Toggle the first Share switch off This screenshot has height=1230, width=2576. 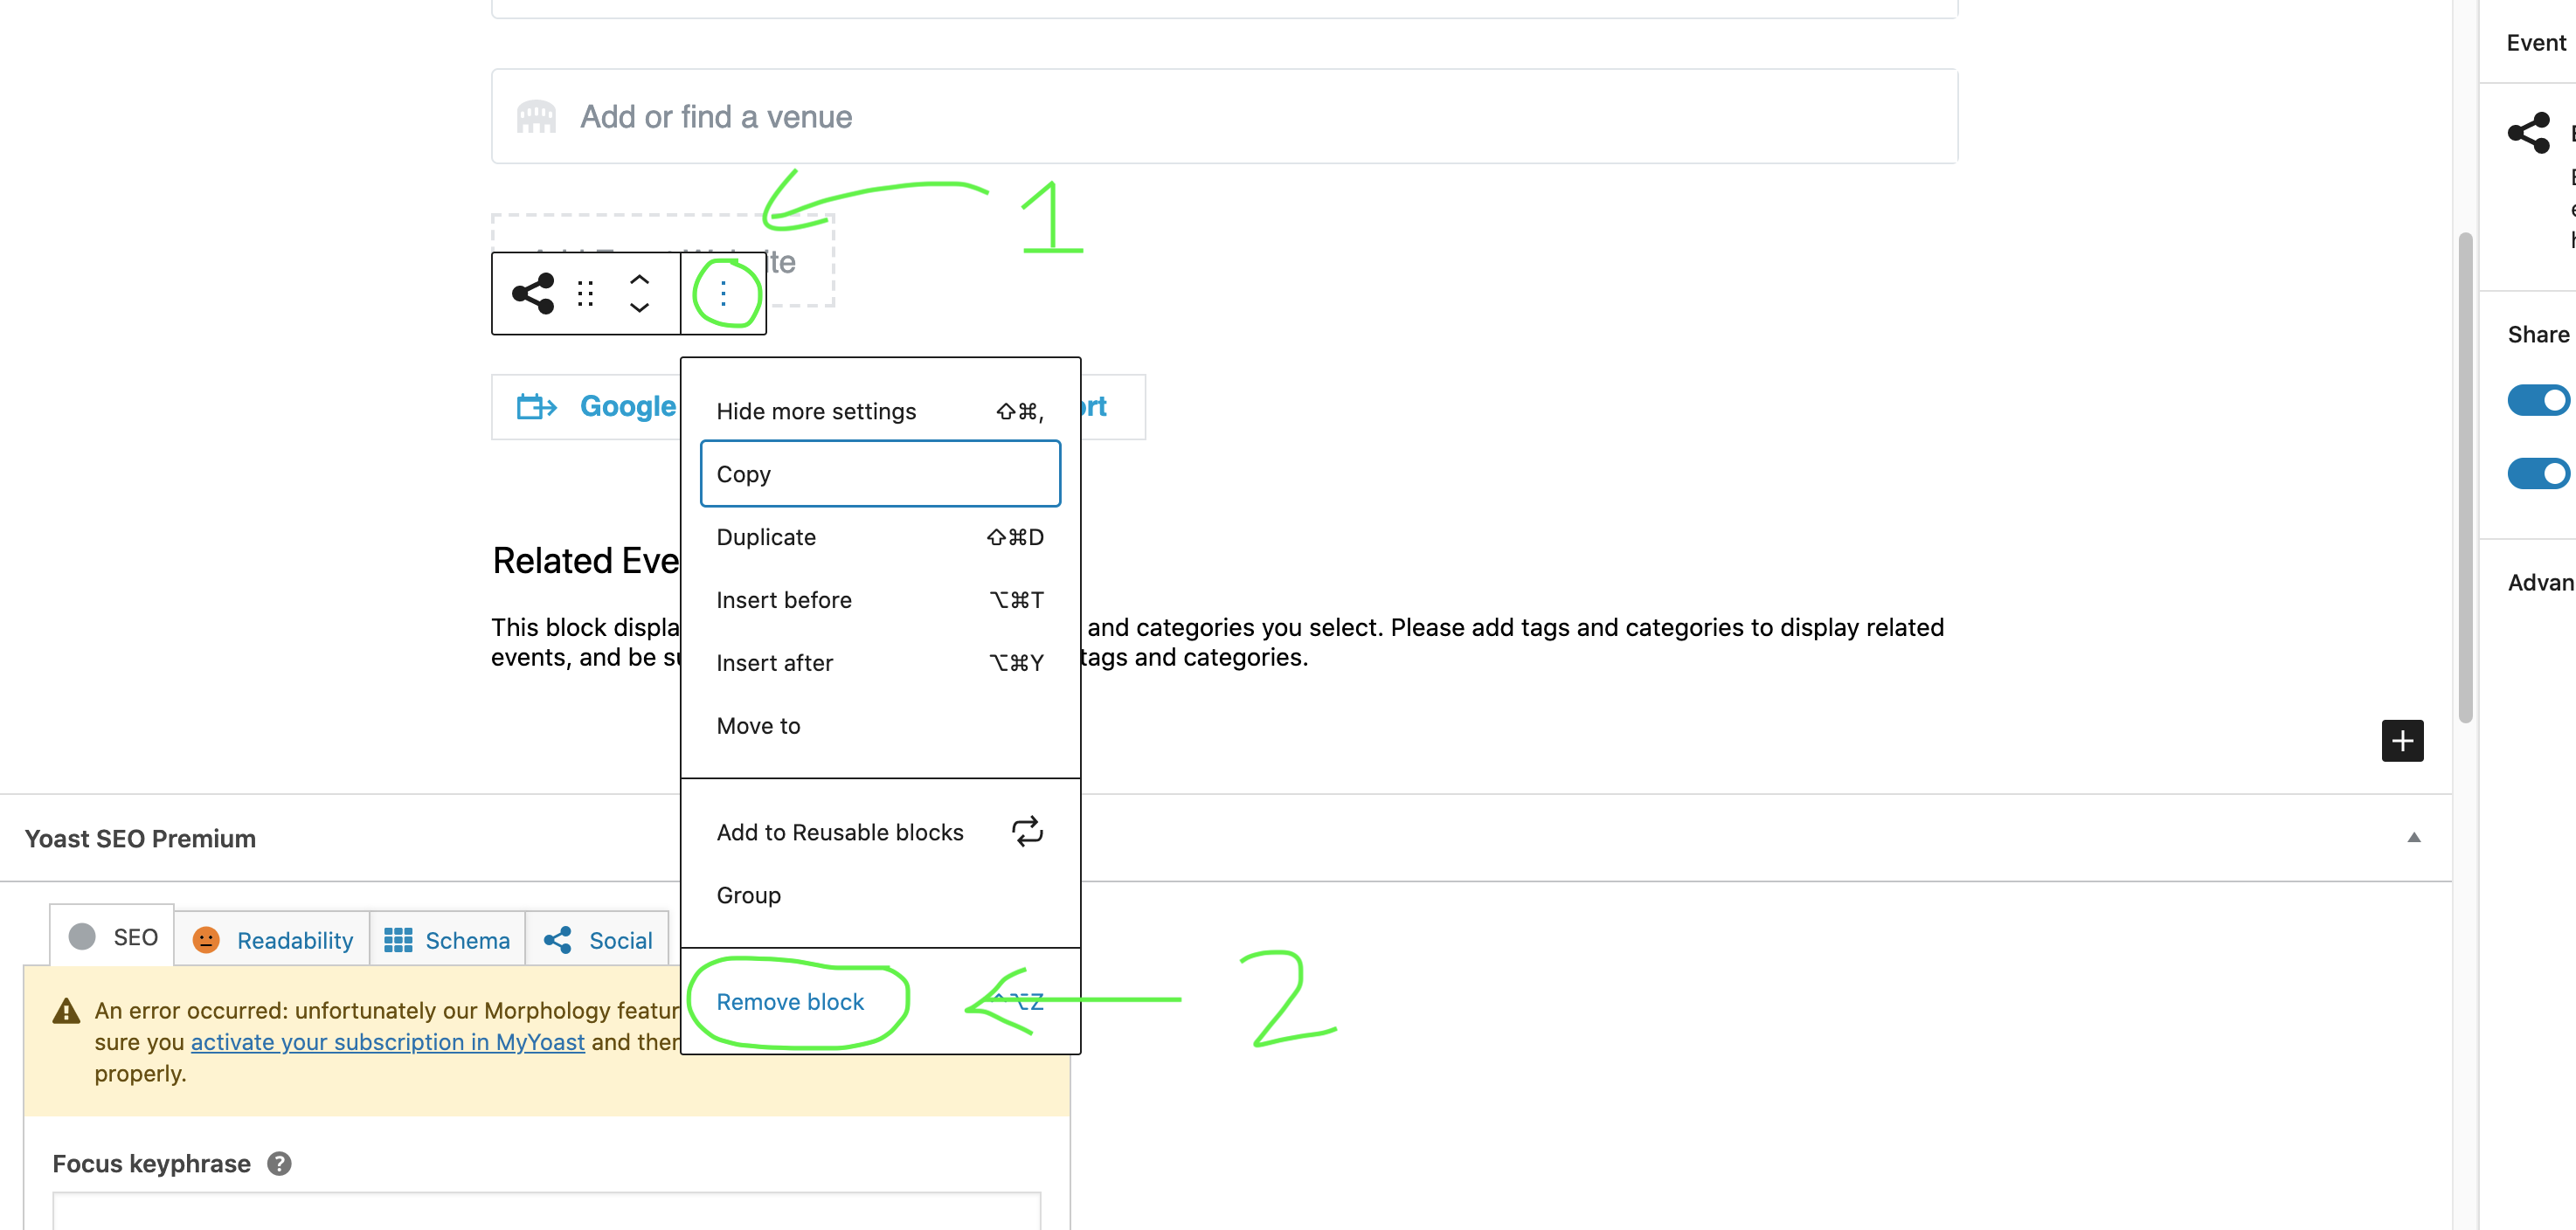[x=2538, y=400]
